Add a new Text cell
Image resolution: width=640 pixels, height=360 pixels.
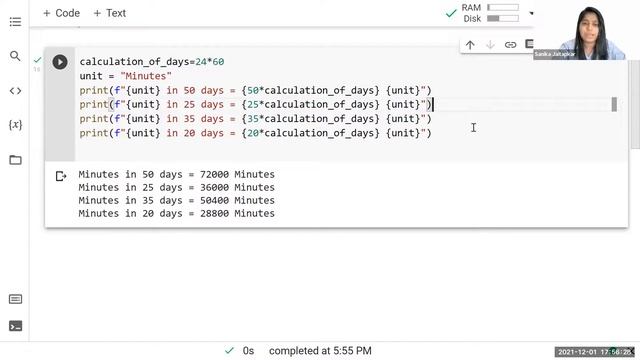click(109, 13)
